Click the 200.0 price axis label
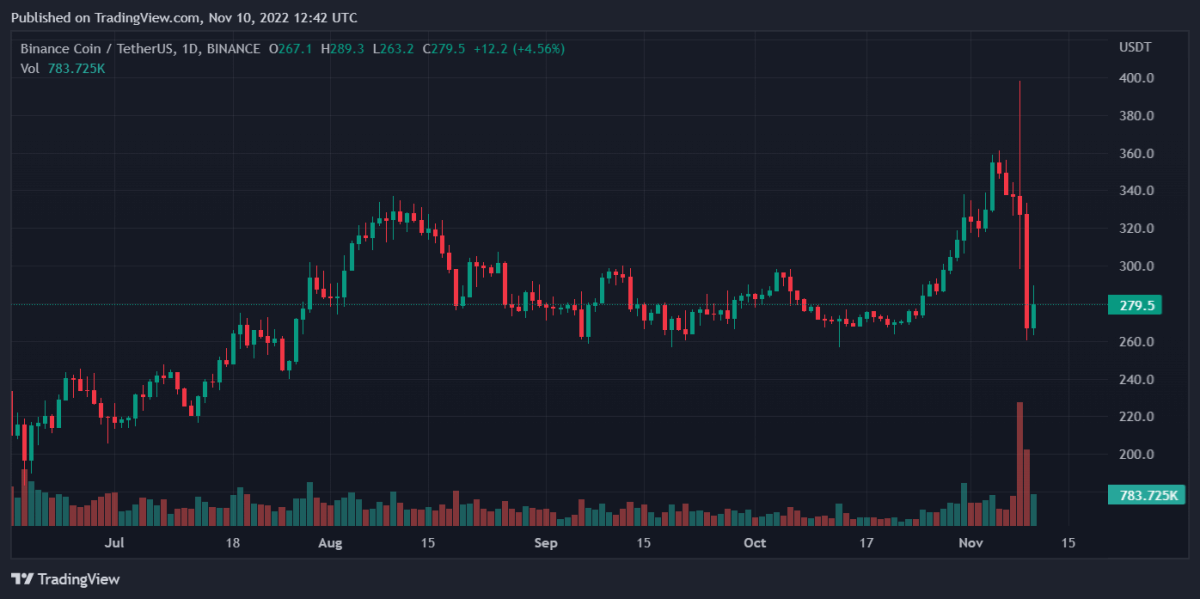1200x599 pixels. tap(1137, 455)
